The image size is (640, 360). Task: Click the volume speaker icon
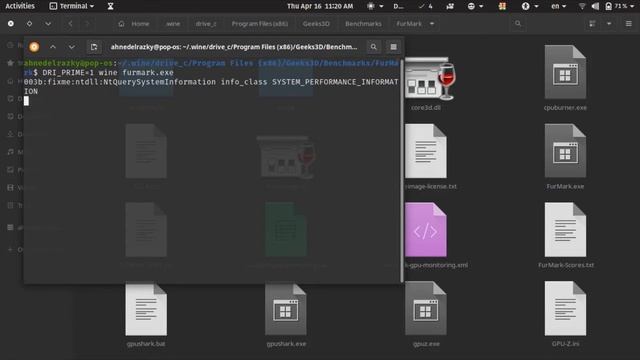pyautogui.click(x=595, y=6)
